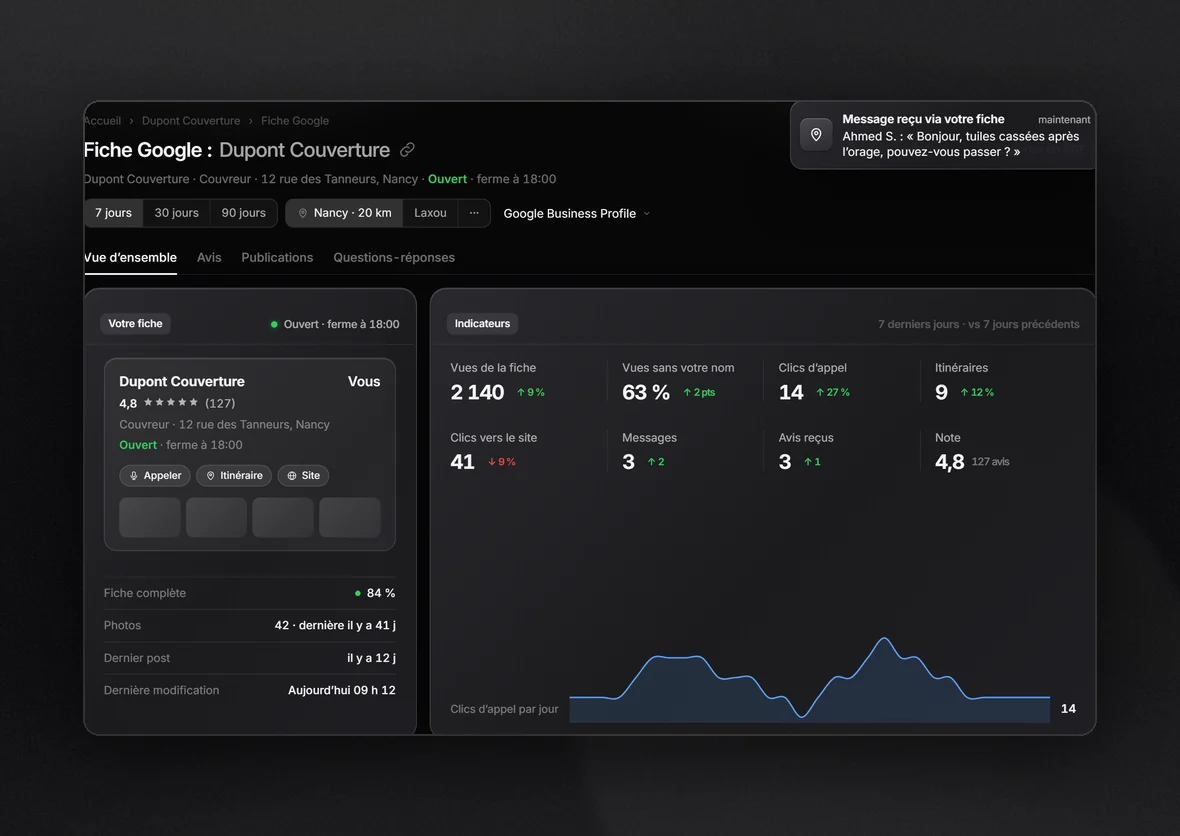Click Ouvert · ferme à 18:00 panel status
Image resolution: width=1180 pixels, height=836 pixels.
(x=335, y=324)
